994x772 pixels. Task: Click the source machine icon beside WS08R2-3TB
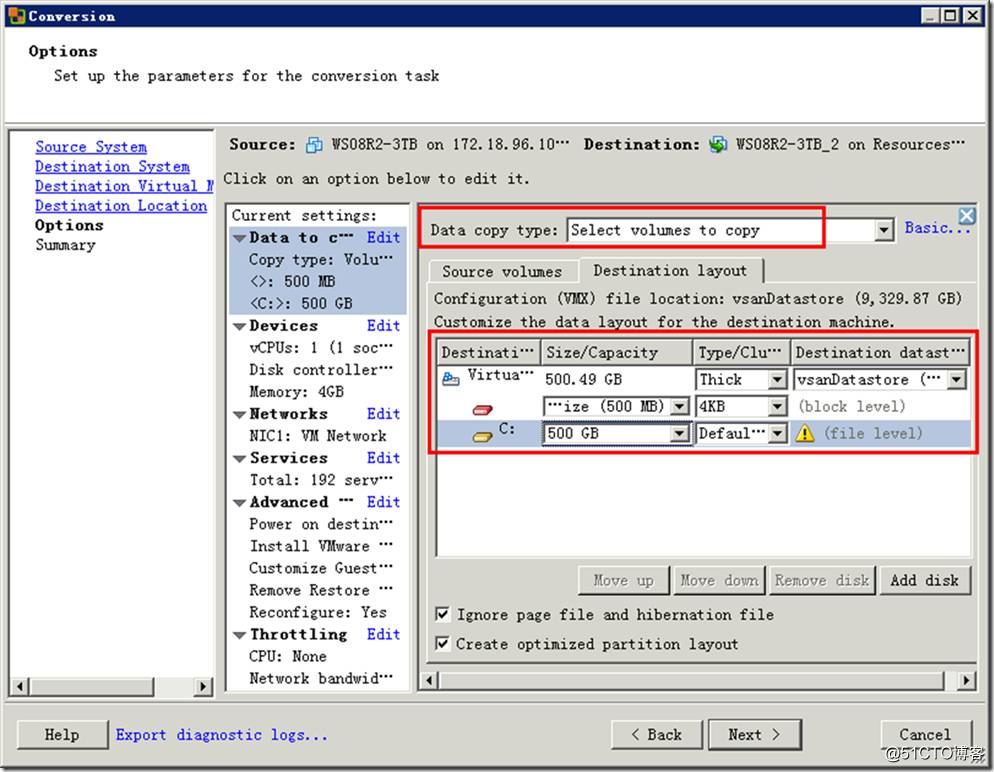[314, 145]
